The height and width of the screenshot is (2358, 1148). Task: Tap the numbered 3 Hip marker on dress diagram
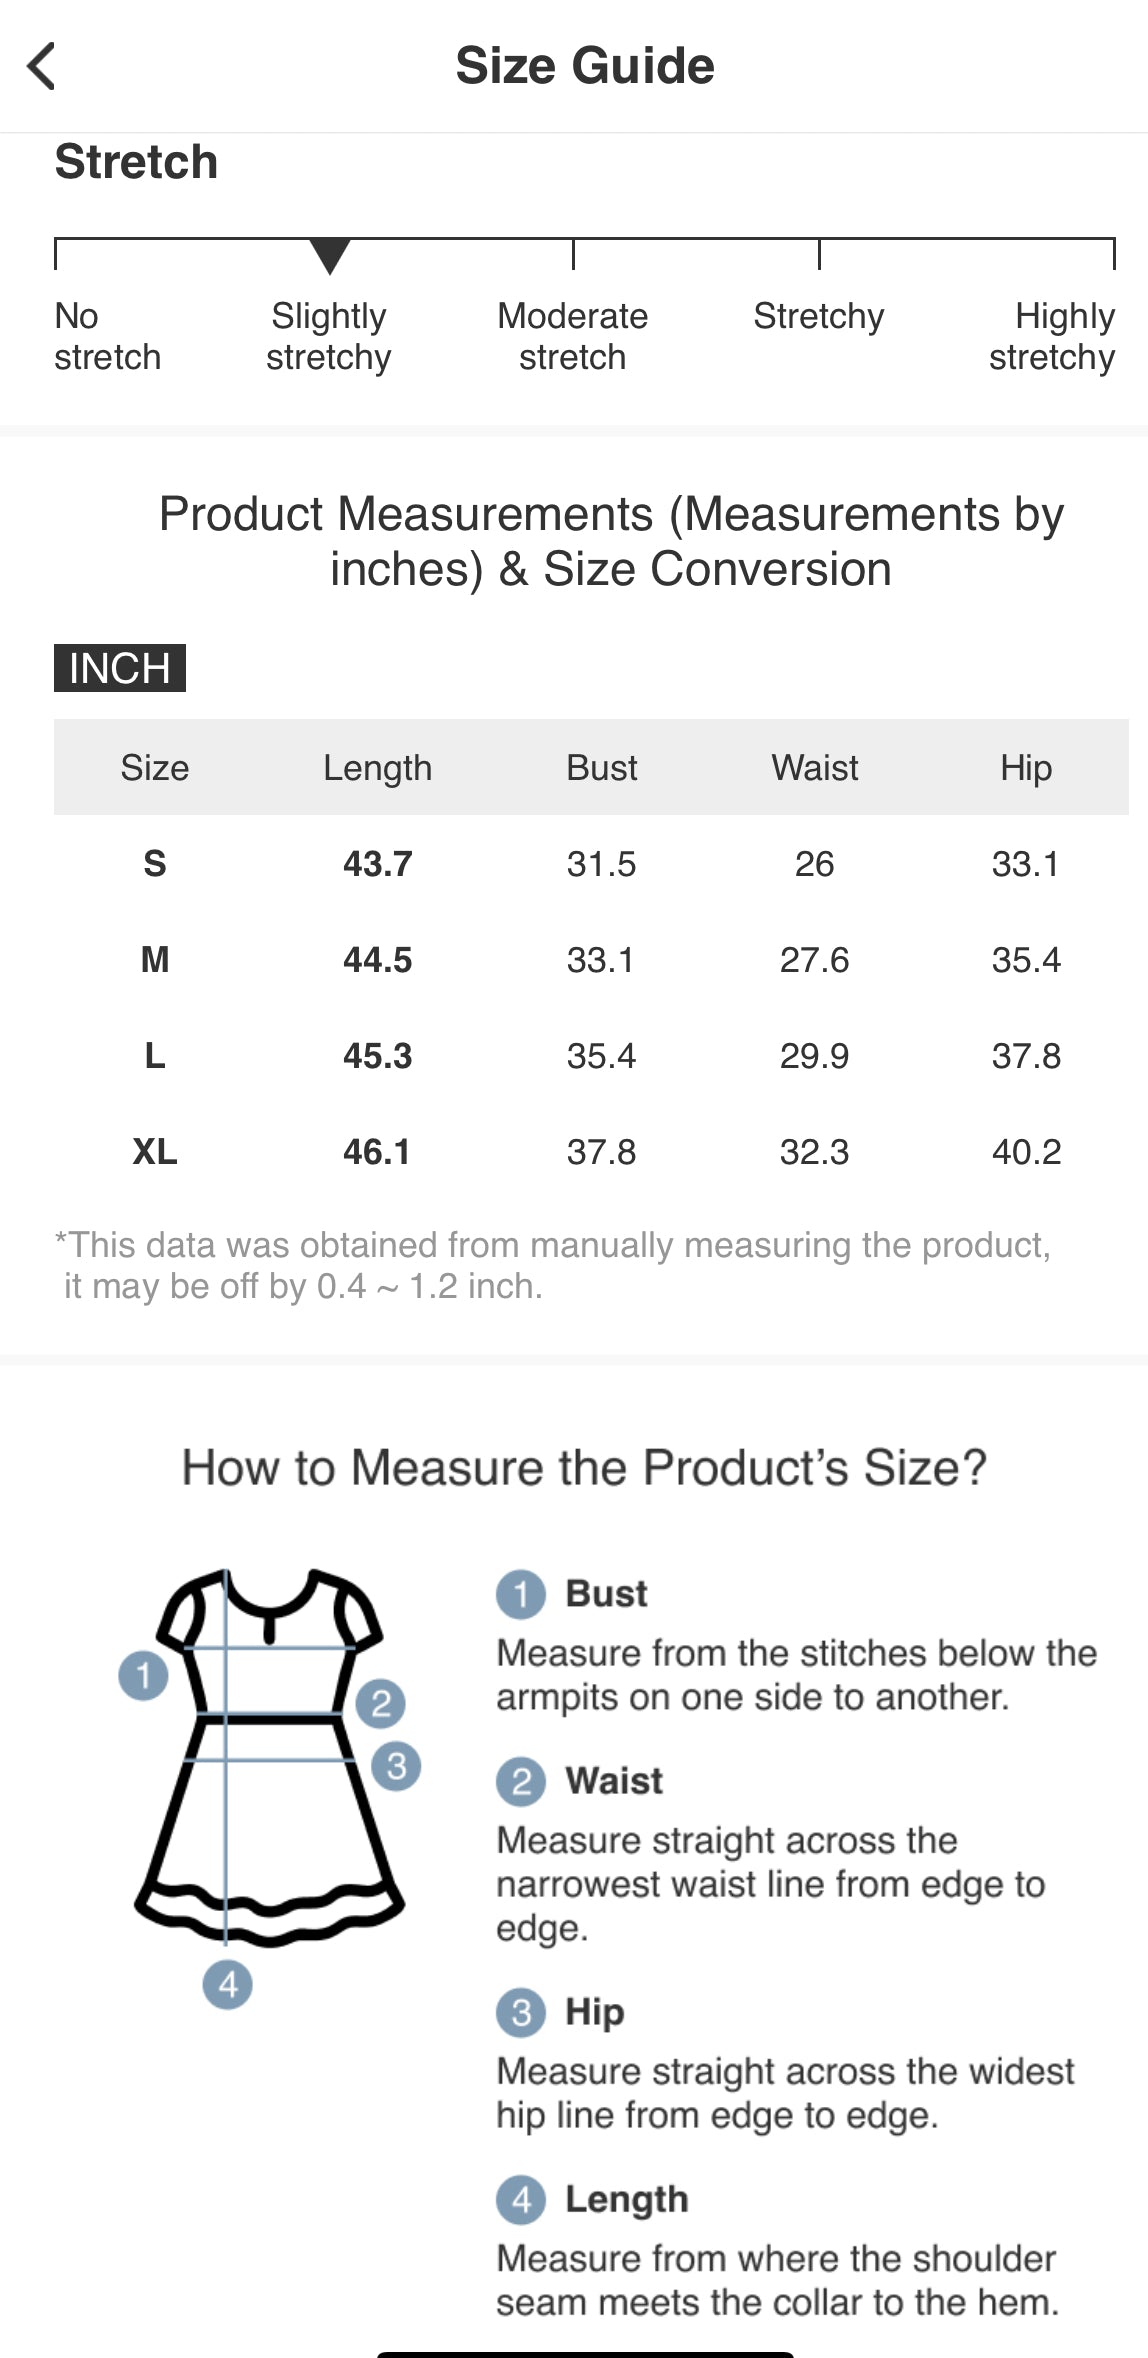click(x=396, y=1766)
